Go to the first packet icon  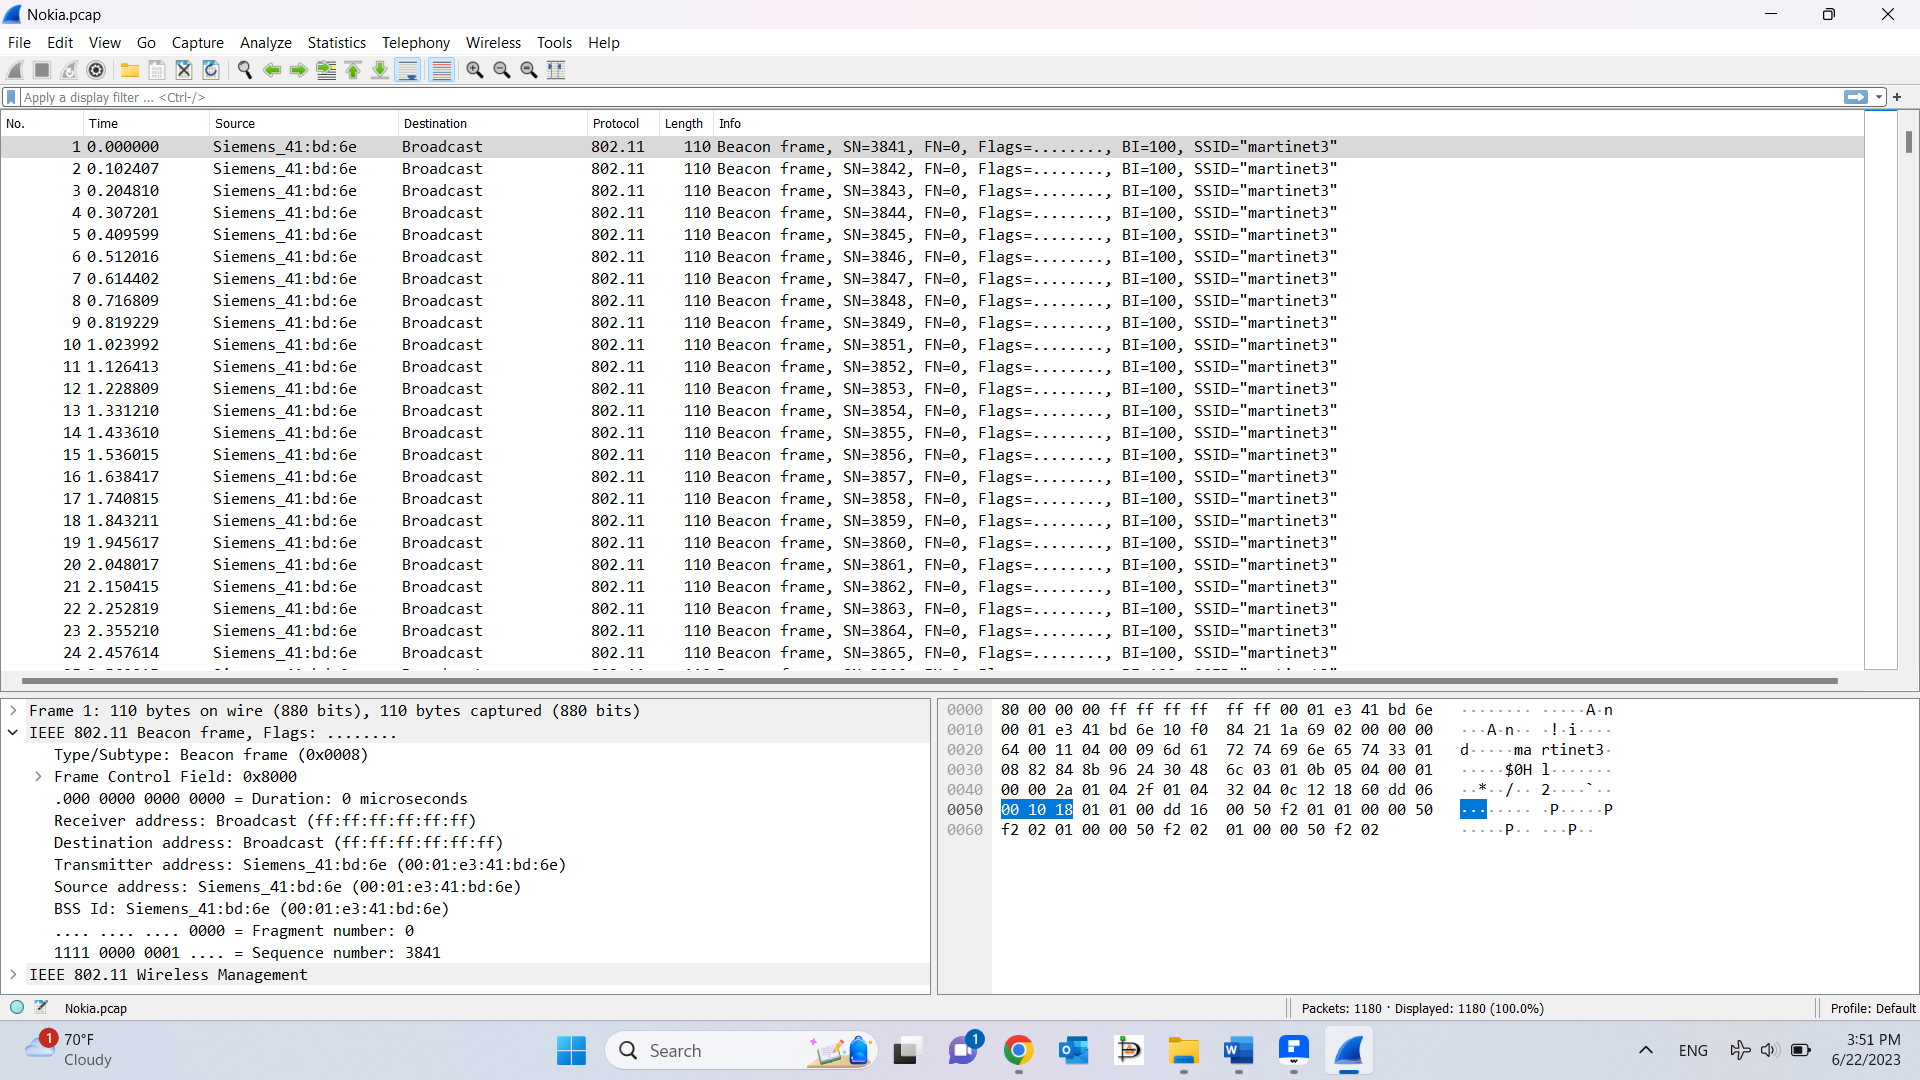[353, 70]
